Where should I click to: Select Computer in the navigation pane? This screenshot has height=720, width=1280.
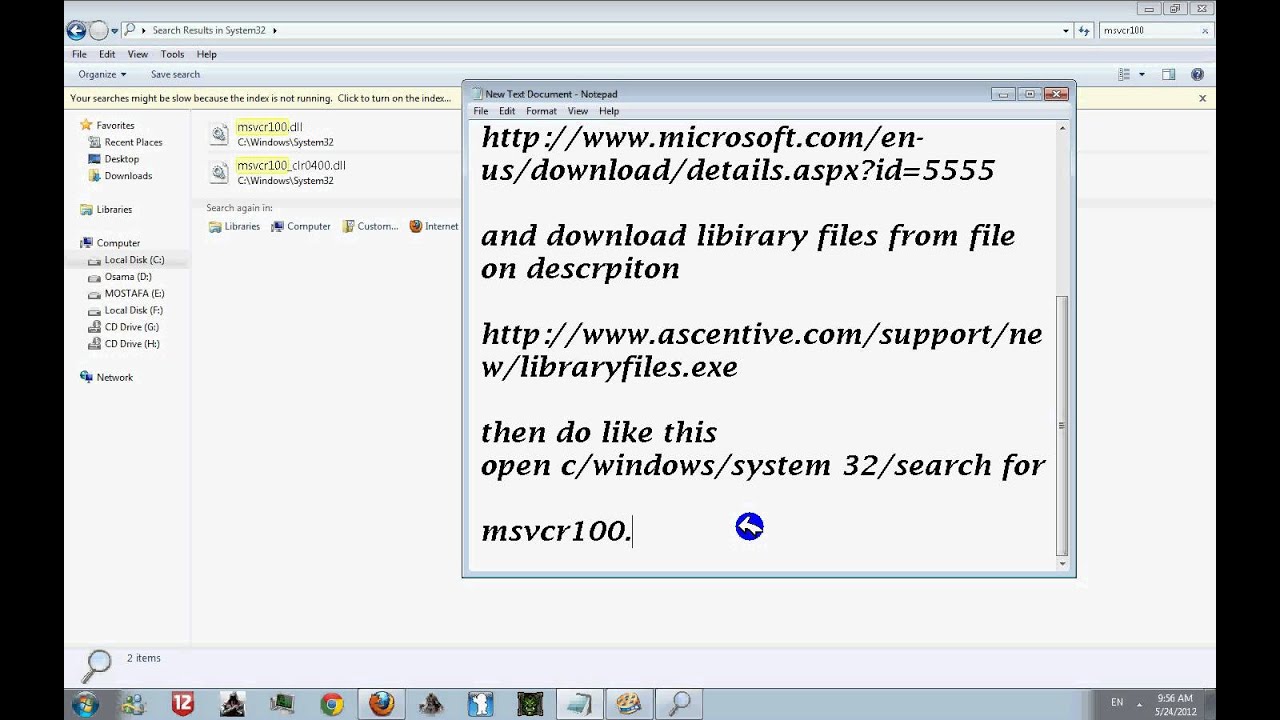click(x=118, y=243)
